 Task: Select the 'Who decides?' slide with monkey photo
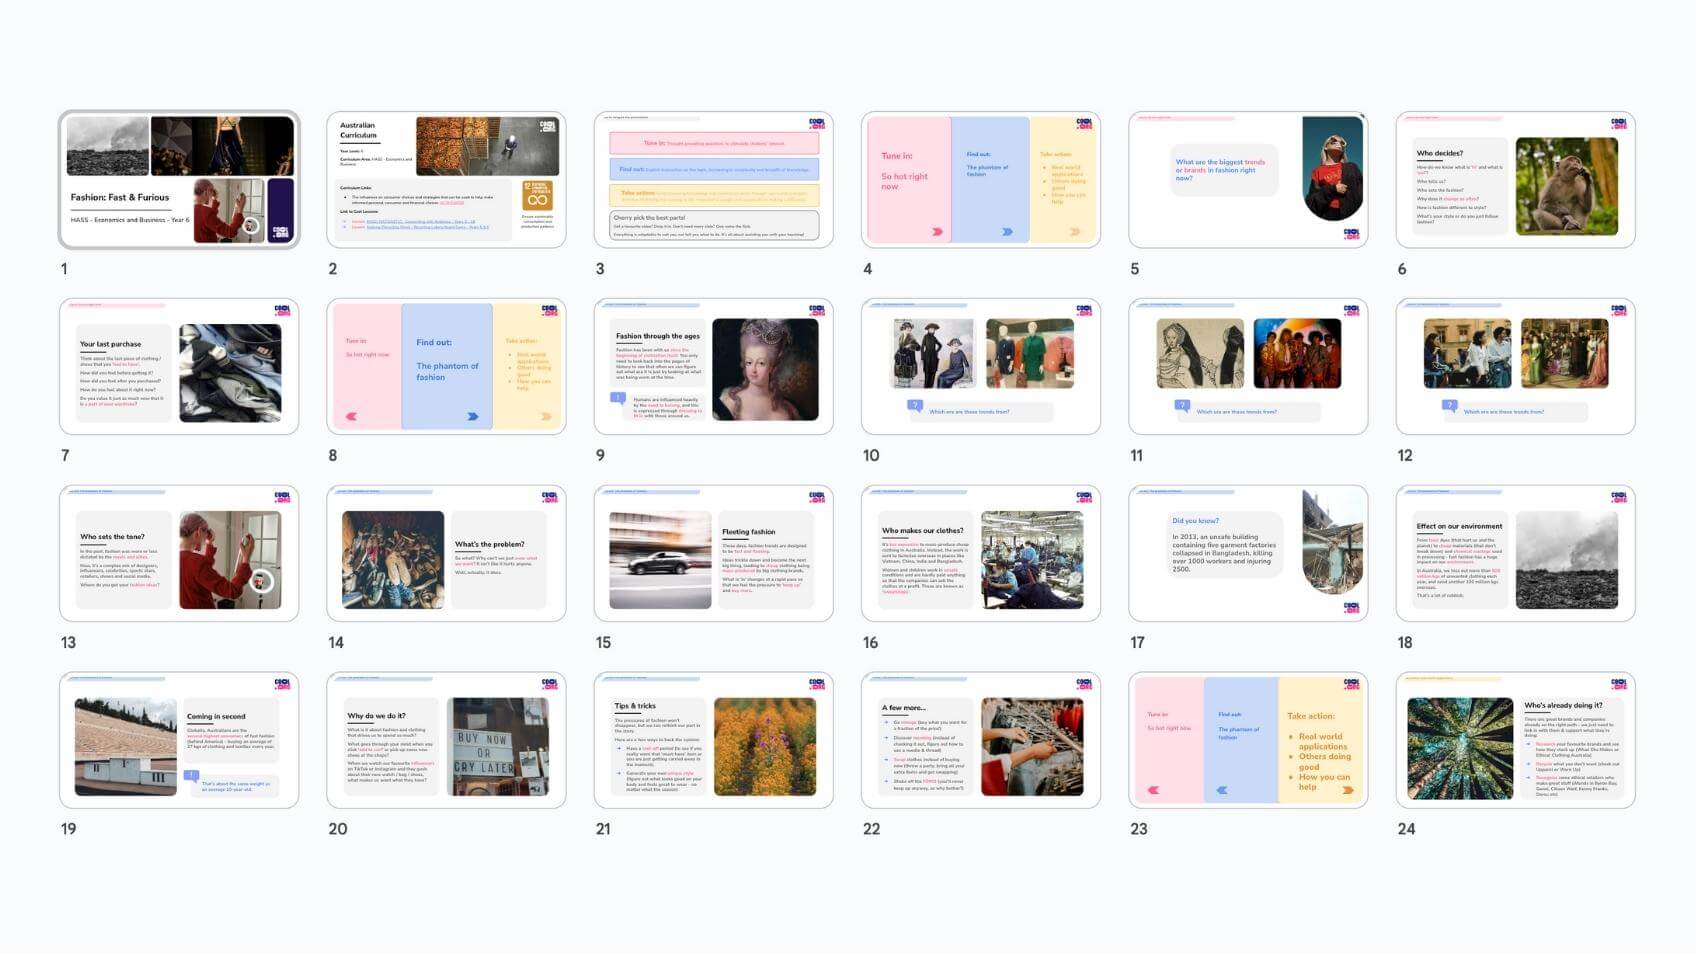tap(1515, 180)
